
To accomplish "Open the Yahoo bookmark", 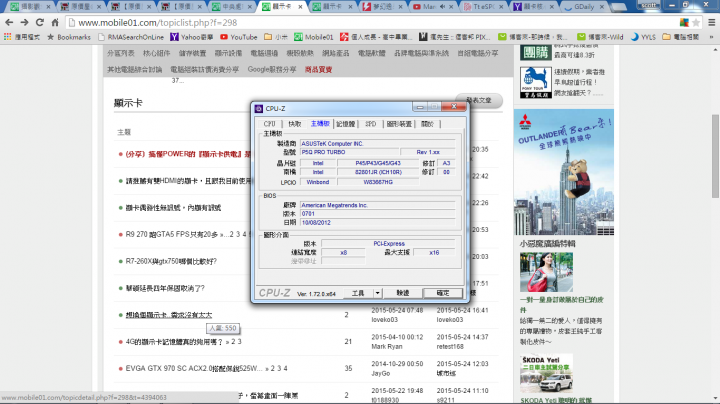I will 191,37.
